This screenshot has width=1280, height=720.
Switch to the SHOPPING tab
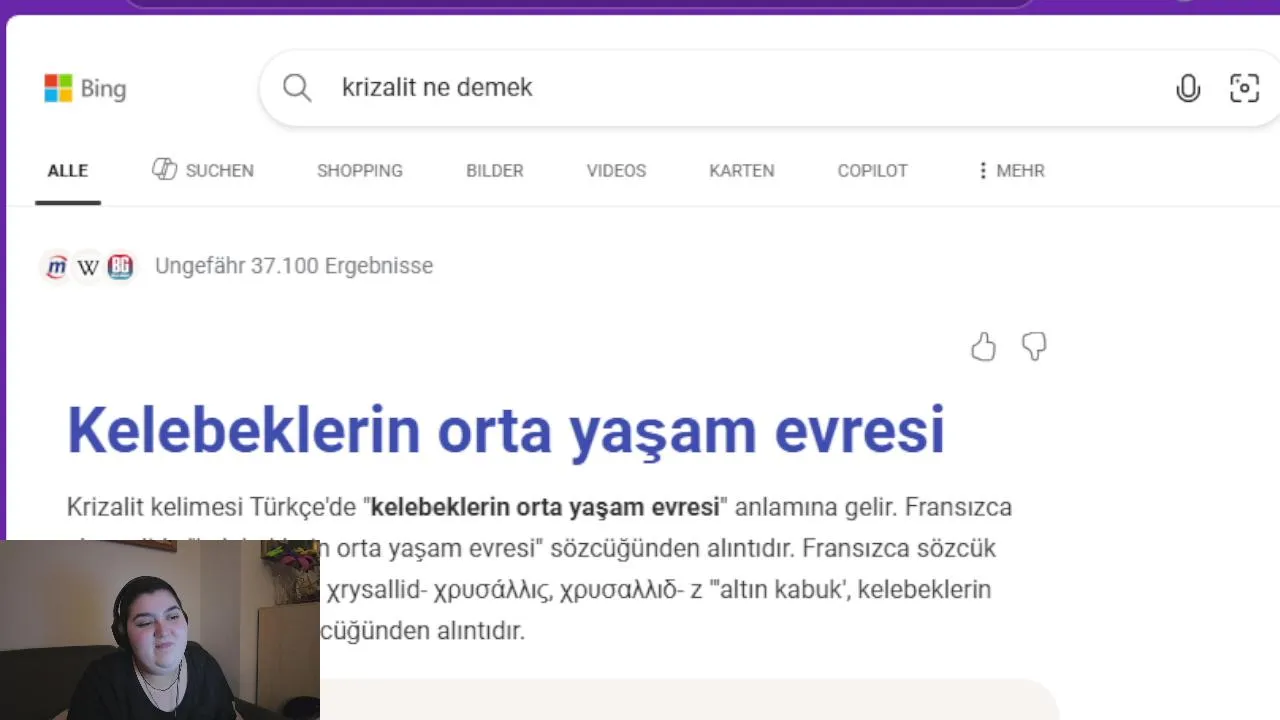(360, 171)
